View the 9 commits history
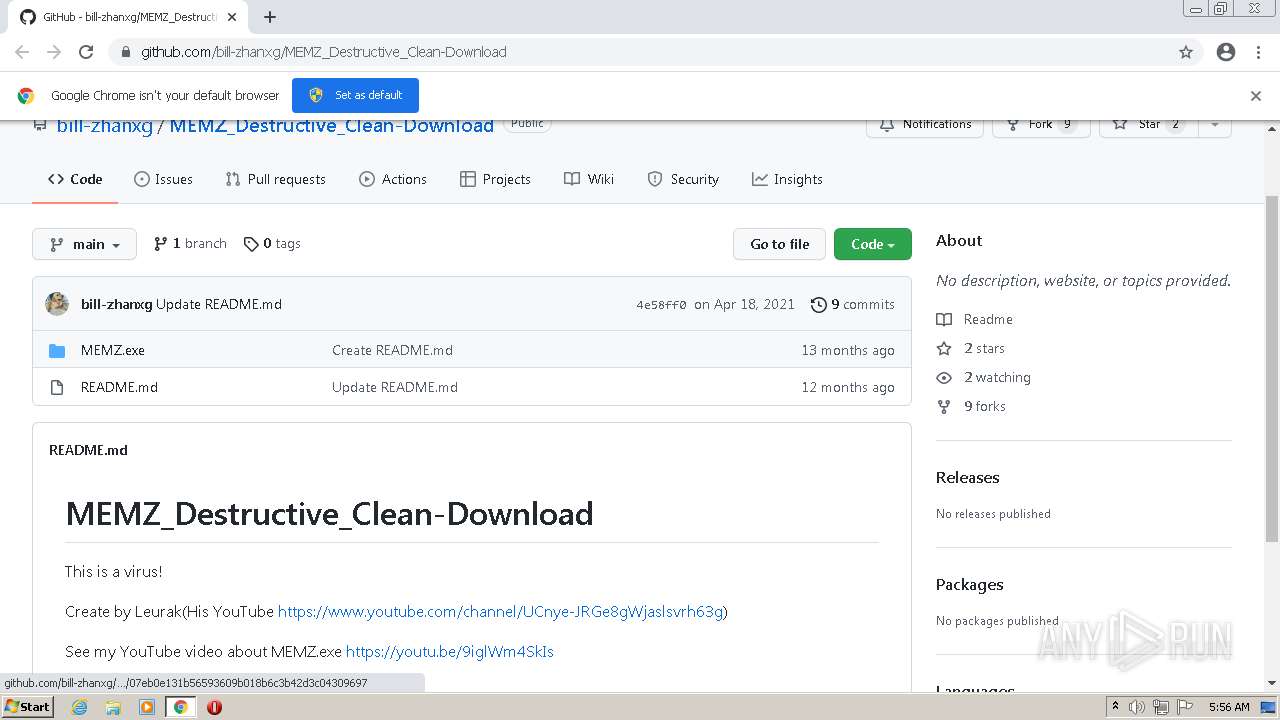1280x720 pixels. click(x=853, y=304)
